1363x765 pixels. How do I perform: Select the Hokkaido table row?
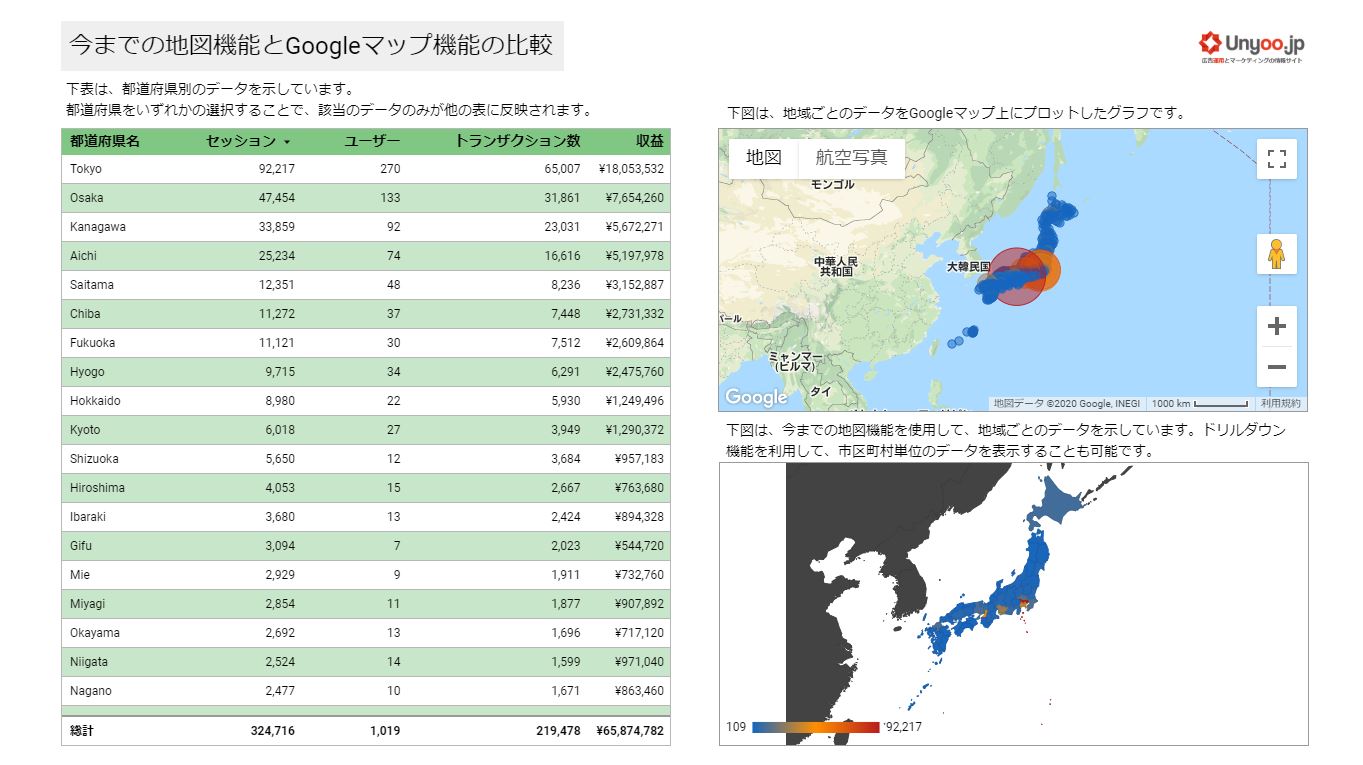(x=366, y=401)
